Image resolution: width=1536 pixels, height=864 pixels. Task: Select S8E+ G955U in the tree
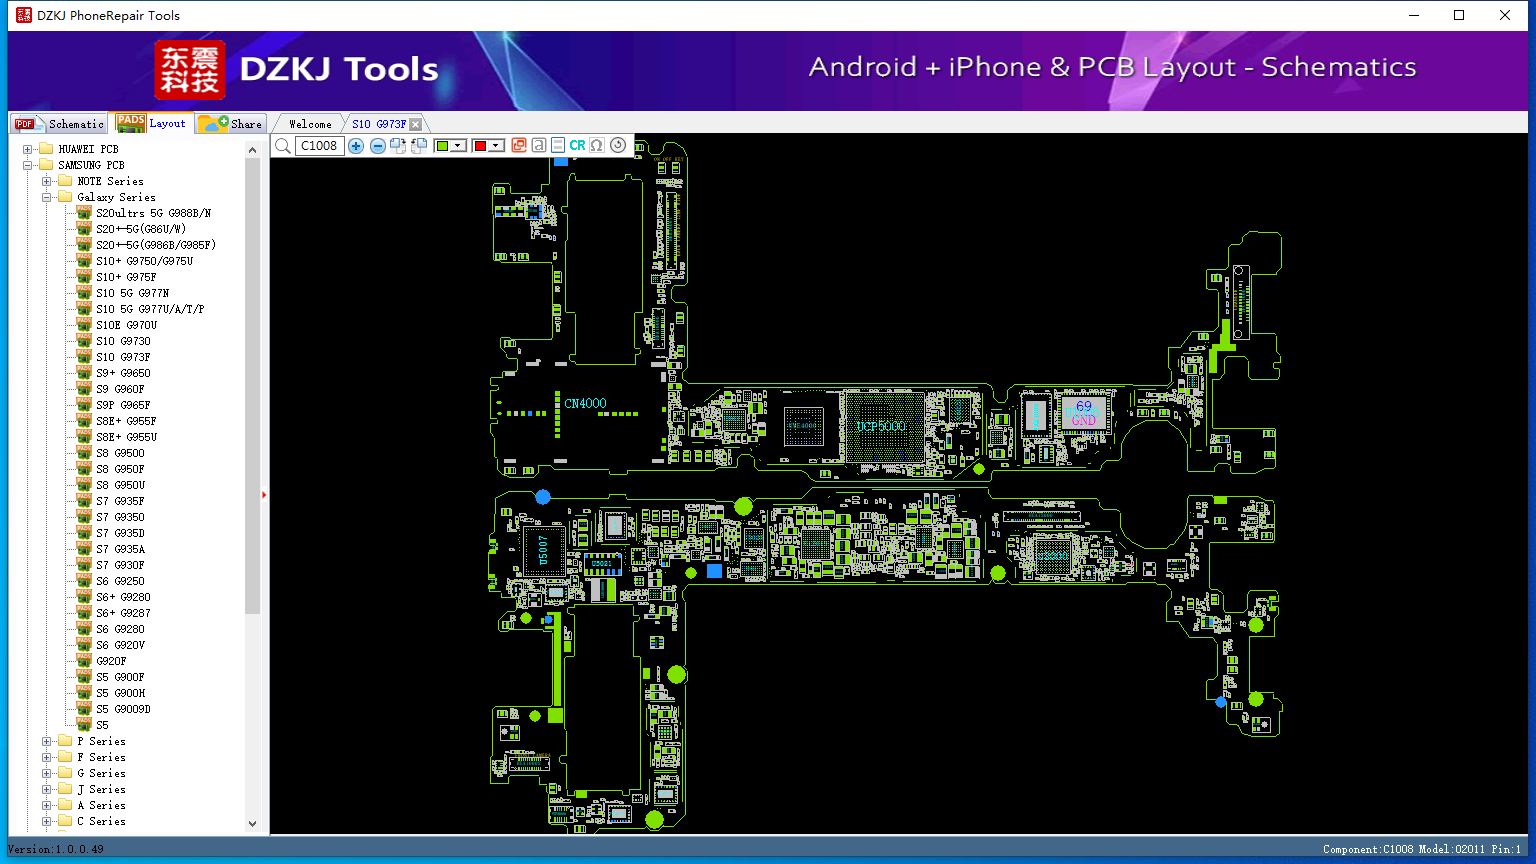point(126,437)
